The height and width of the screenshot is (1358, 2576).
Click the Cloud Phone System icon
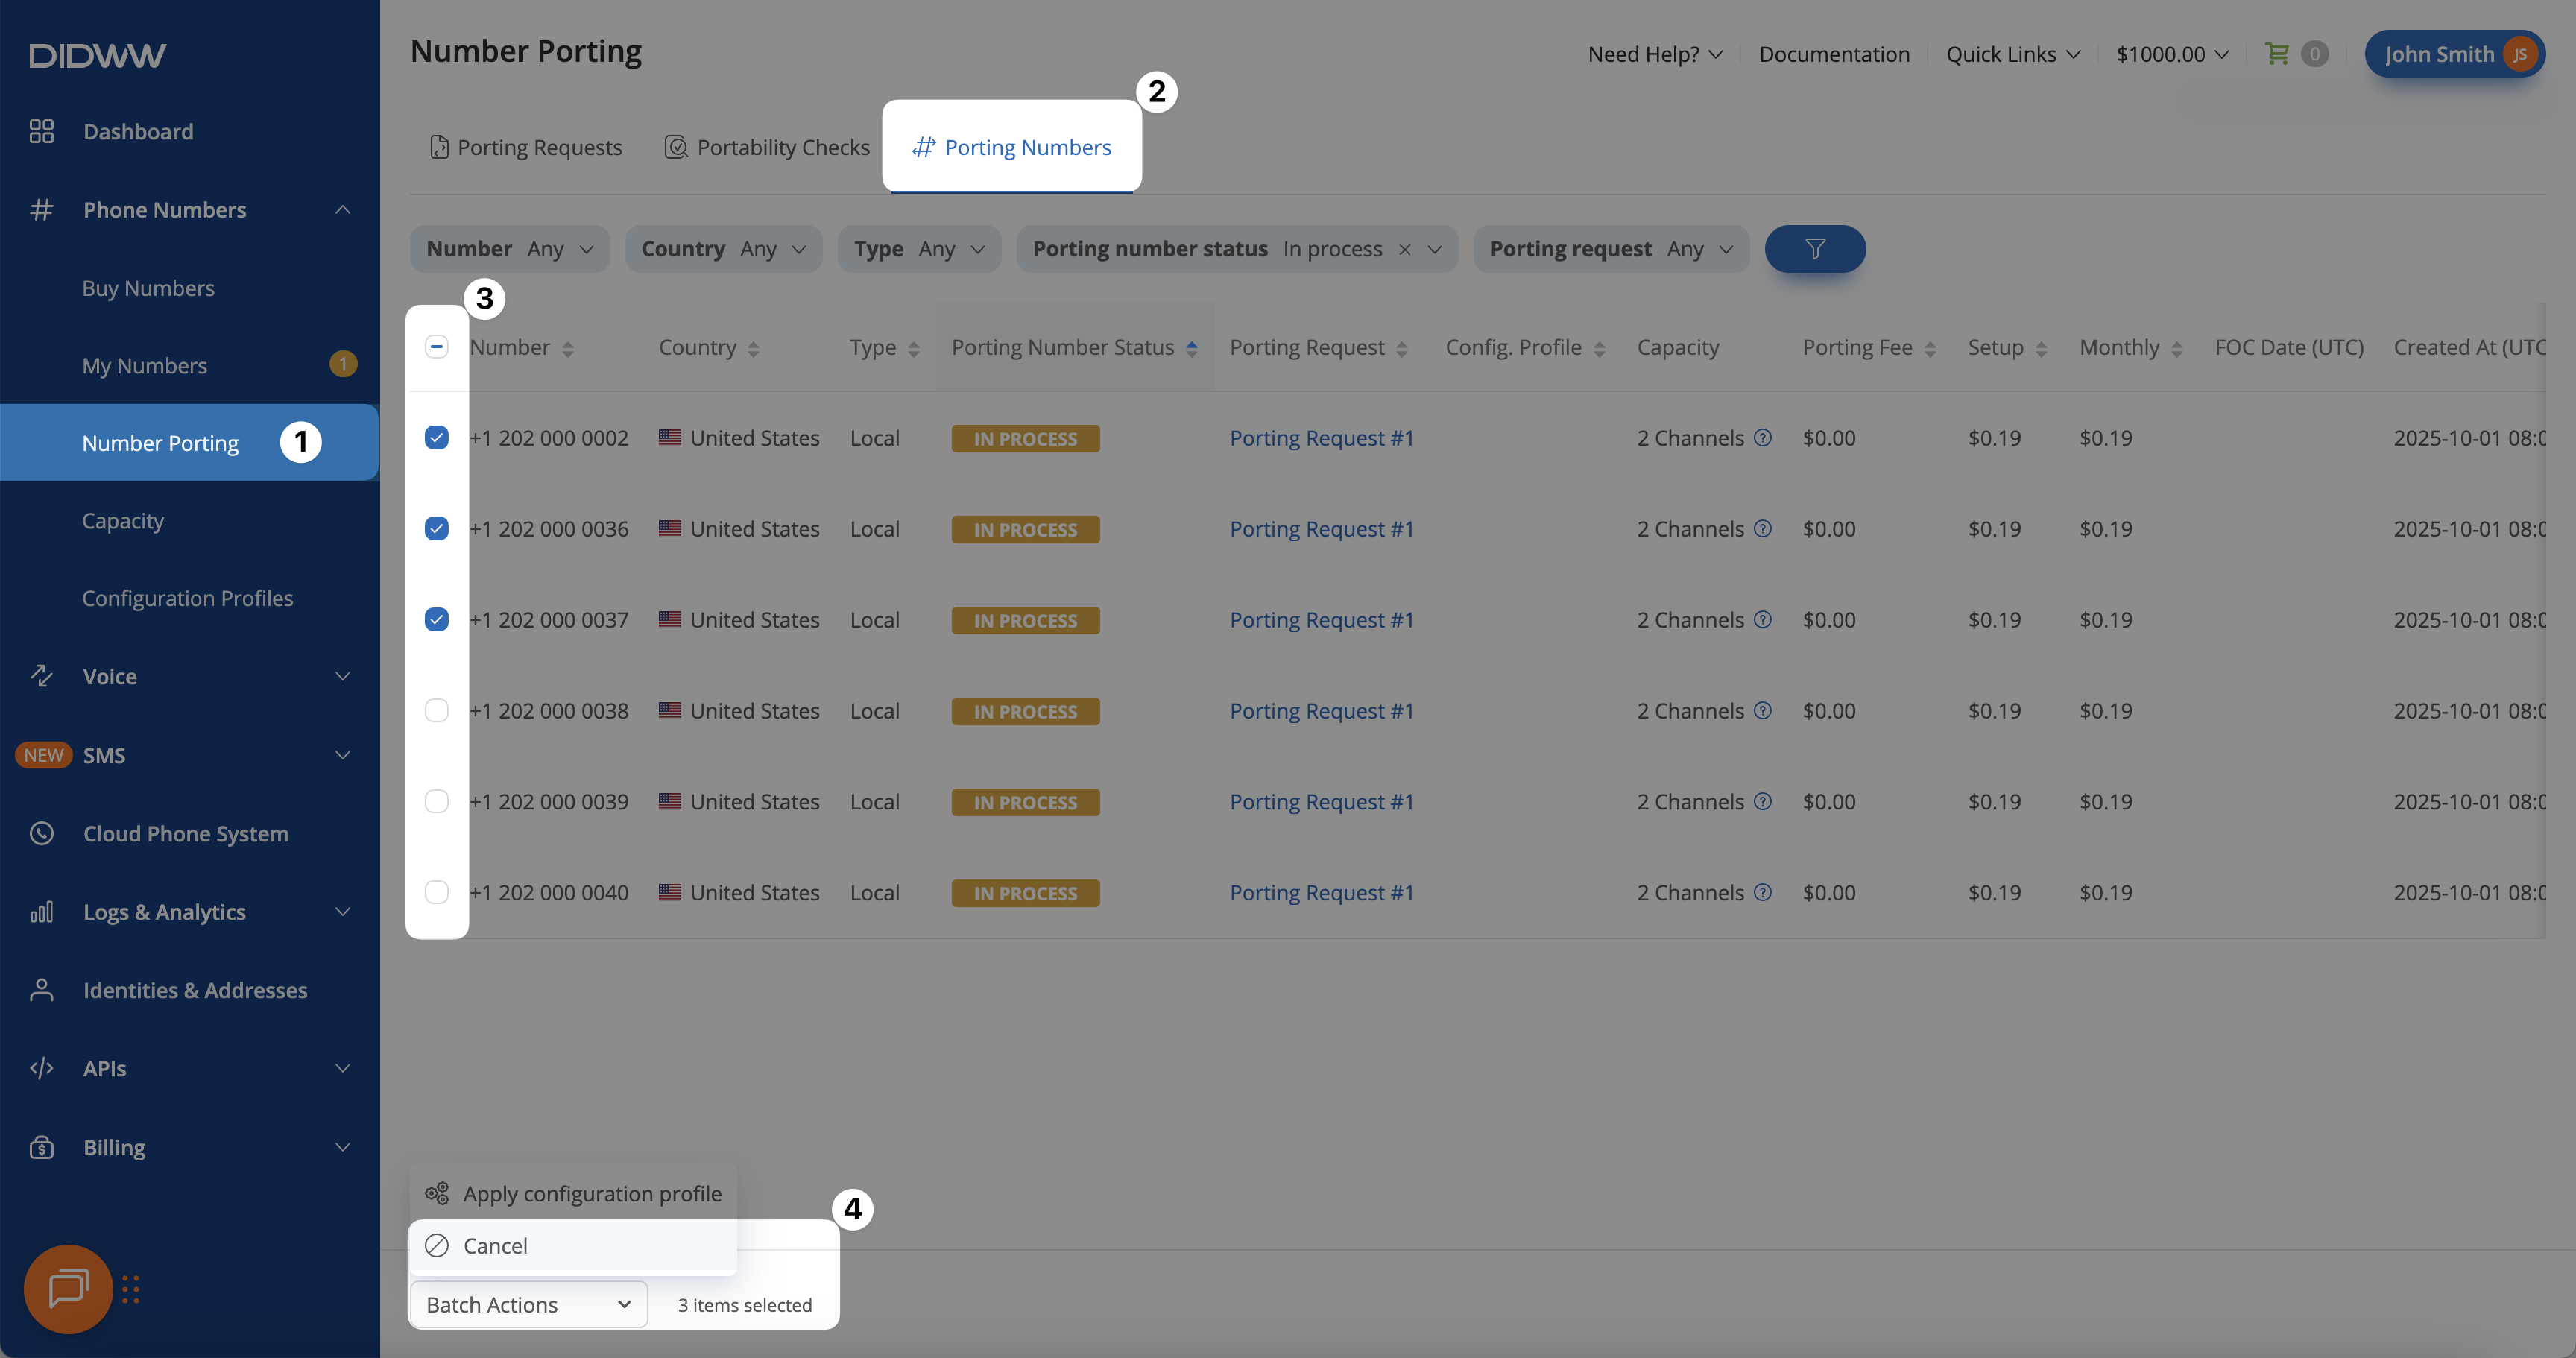pyautogui.click(x=41, y=833)
